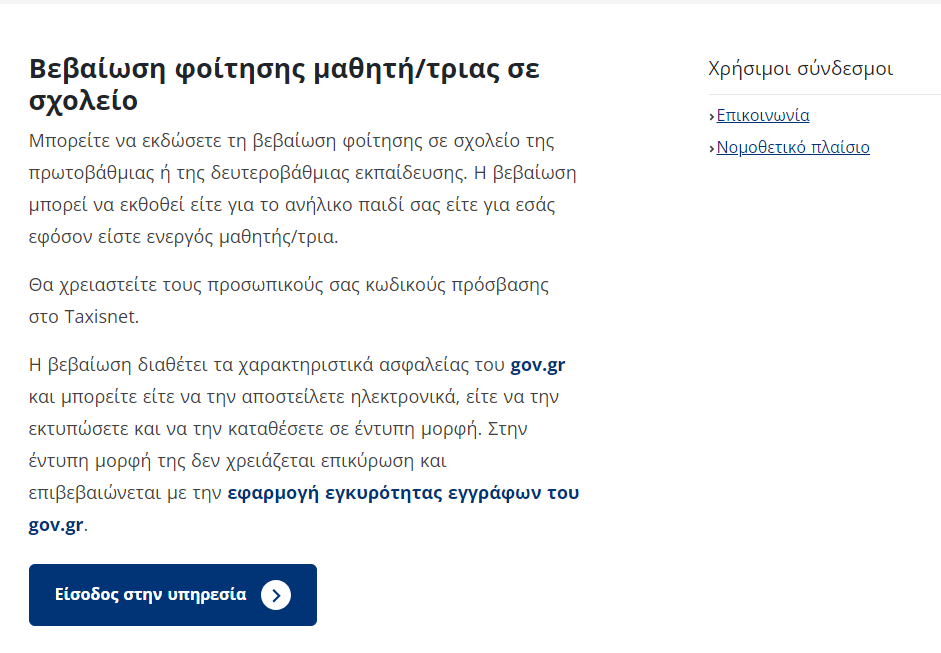Open the Επικοινωνία link
Screen dimensions: 941x653
click(763, 115)
